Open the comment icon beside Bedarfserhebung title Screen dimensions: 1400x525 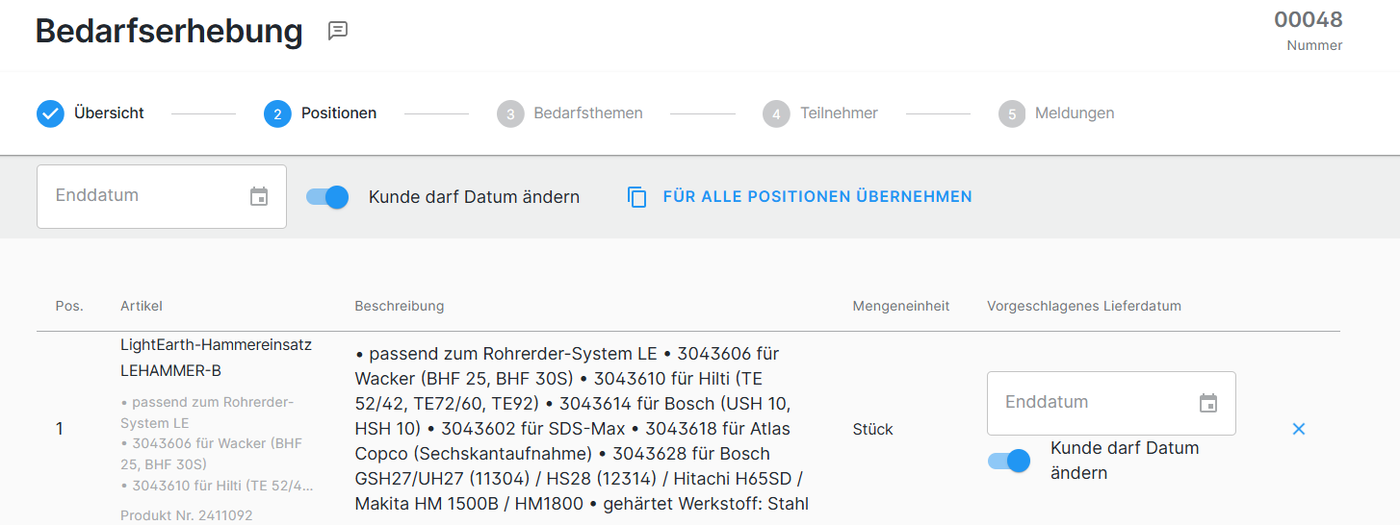[x=338, y=31]
